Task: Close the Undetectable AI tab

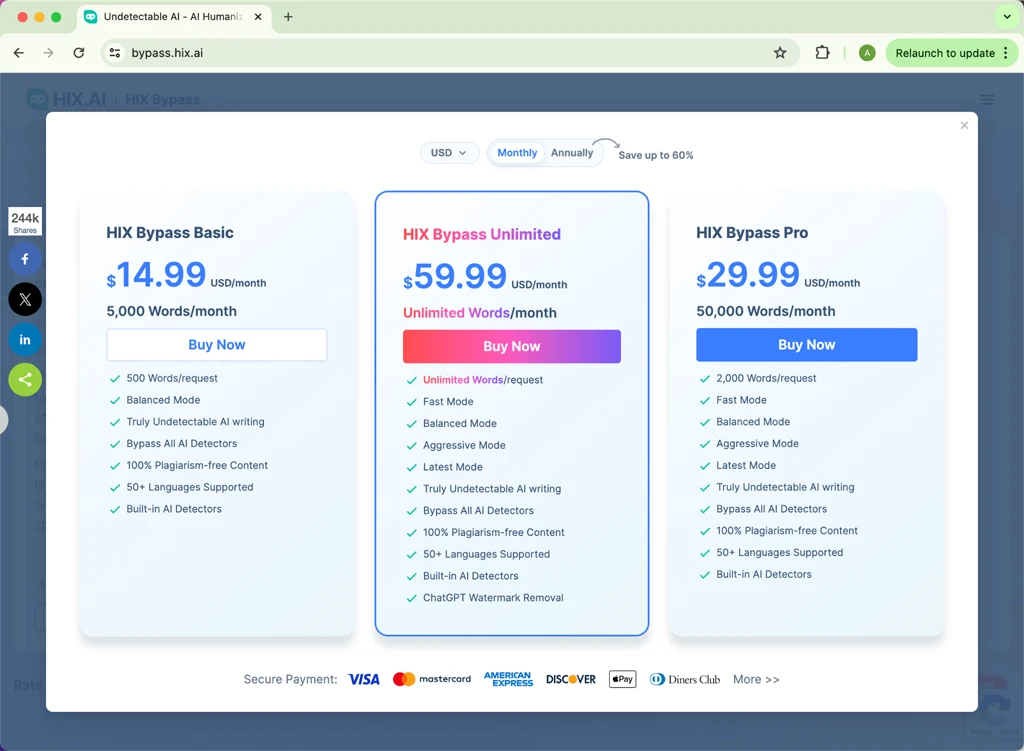Action: (x=258, y=17)
